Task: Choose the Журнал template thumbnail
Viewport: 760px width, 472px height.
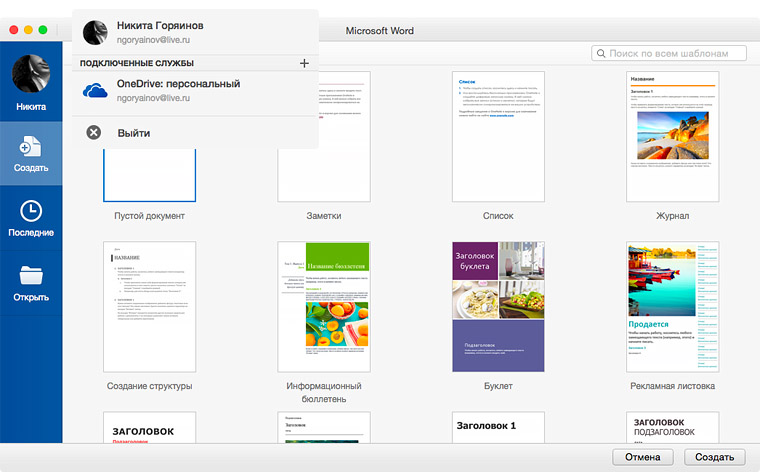Action: pos(673,137)
